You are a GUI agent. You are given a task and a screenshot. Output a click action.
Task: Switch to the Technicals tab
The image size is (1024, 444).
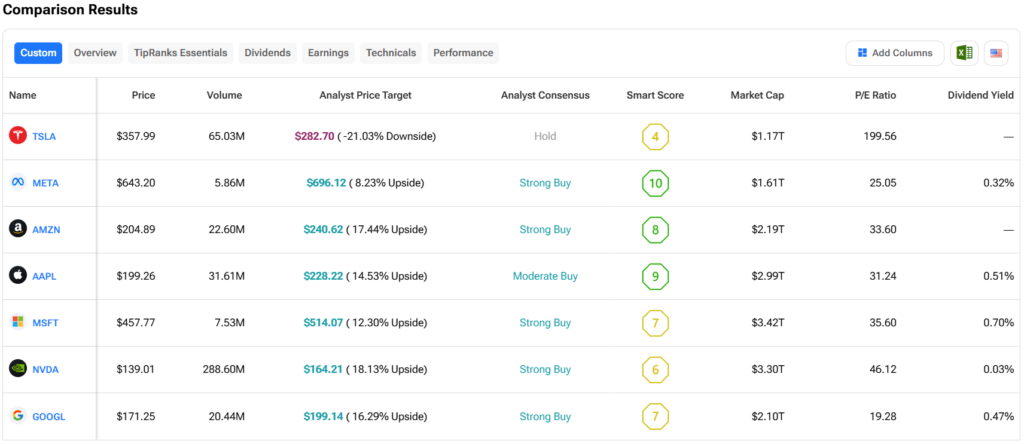point(391,53)
